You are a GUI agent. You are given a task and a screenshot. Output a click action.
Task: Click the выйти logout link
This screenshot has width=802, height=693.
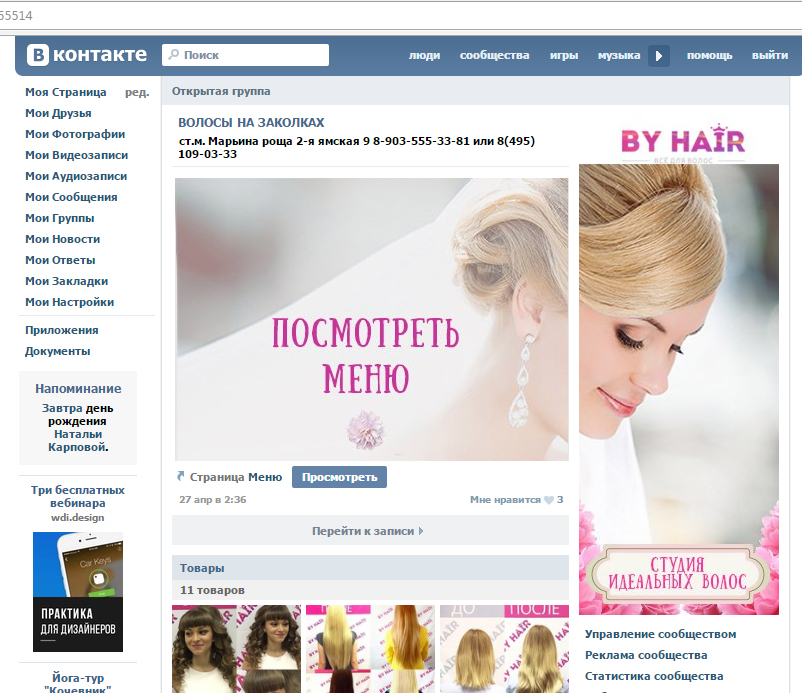[x=769, y=56]
